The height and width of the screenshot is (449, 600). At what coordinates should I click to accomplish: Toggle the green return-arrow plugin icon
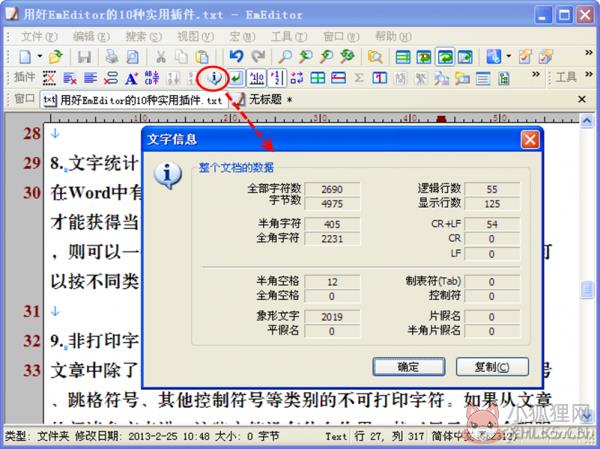click(236, 78)
